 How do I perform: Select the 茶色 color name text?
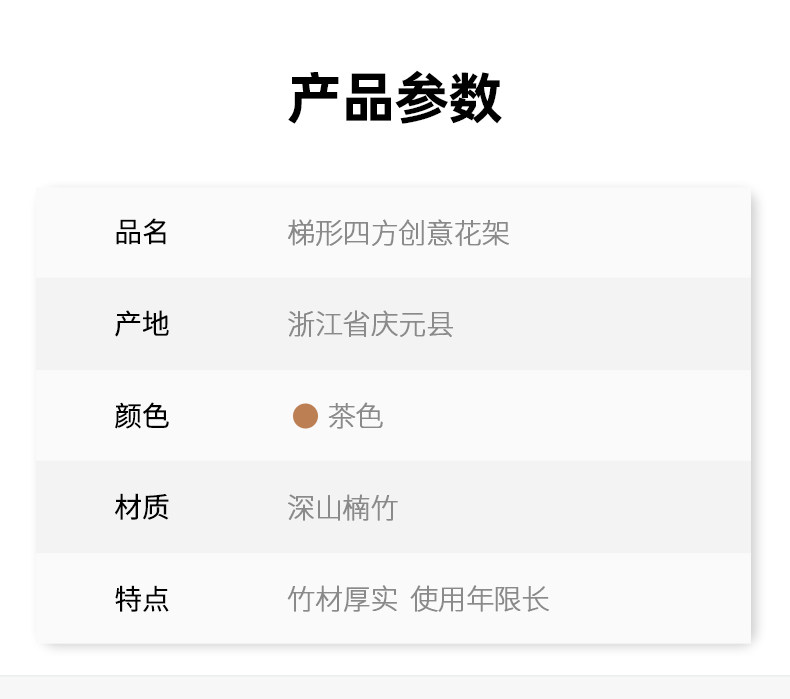click(x=355, y=416)
